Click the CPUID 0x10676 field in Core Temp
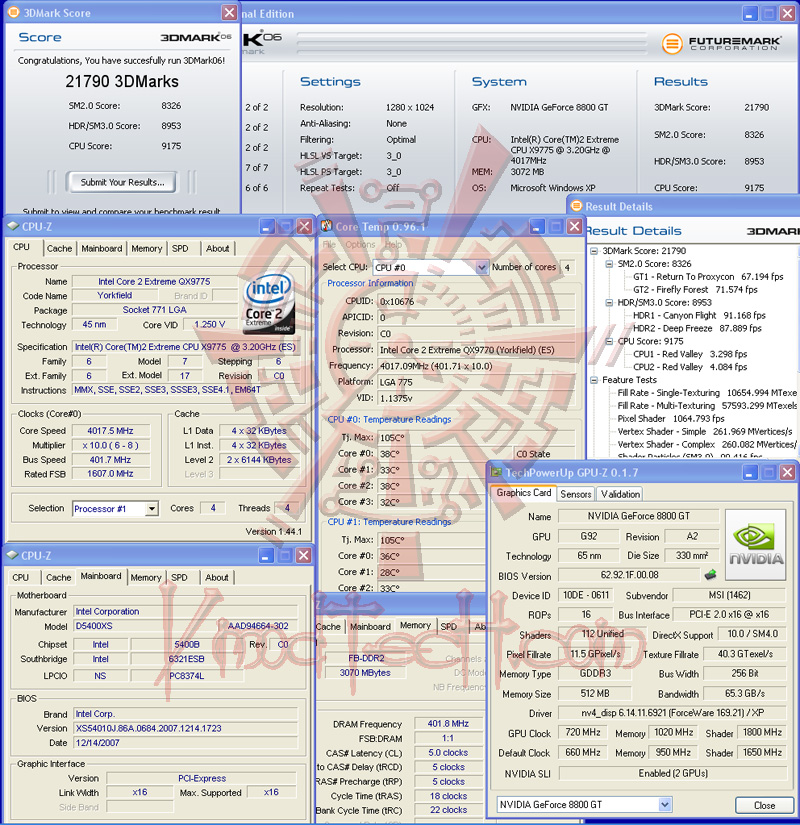The height and width of the screenshot is (825, 800). pos(476,301)
